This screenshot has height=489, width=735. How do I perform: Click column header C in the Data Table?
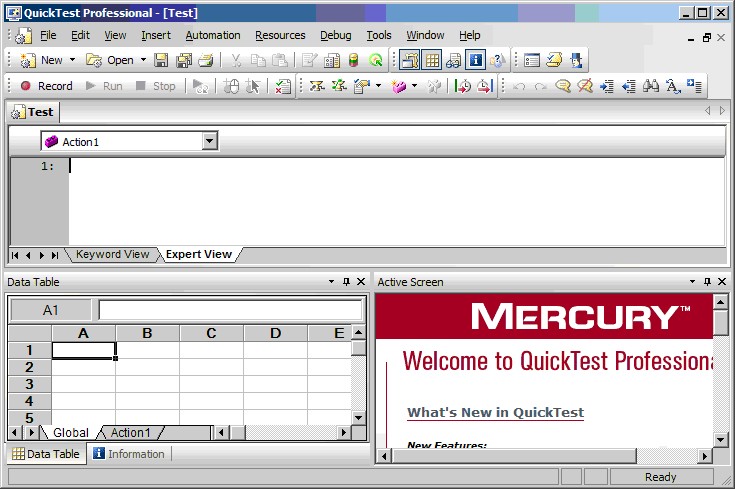(x=211, y=333)
